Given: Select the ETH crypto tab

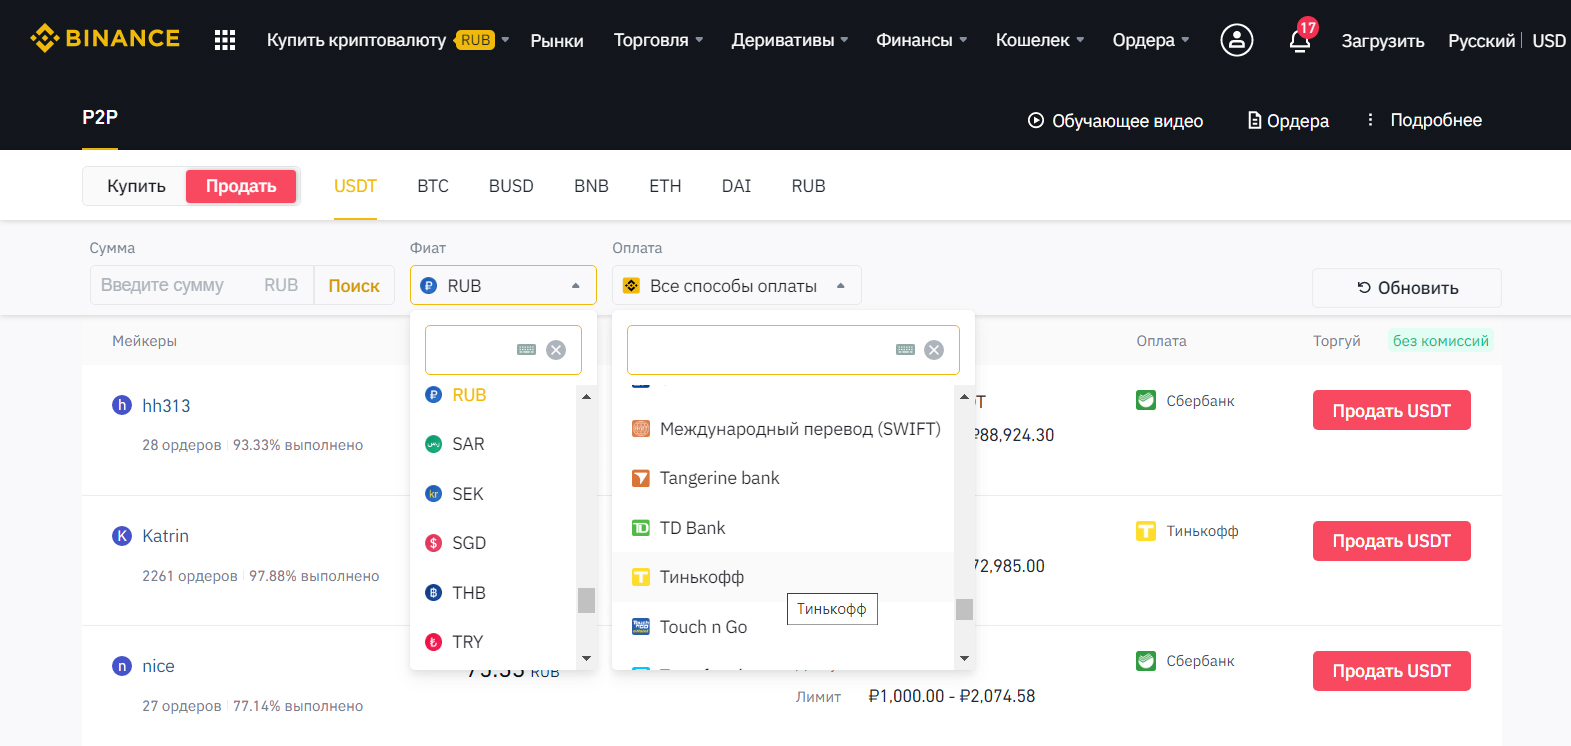Looking at the screenshot, I should tap(665, 186).
